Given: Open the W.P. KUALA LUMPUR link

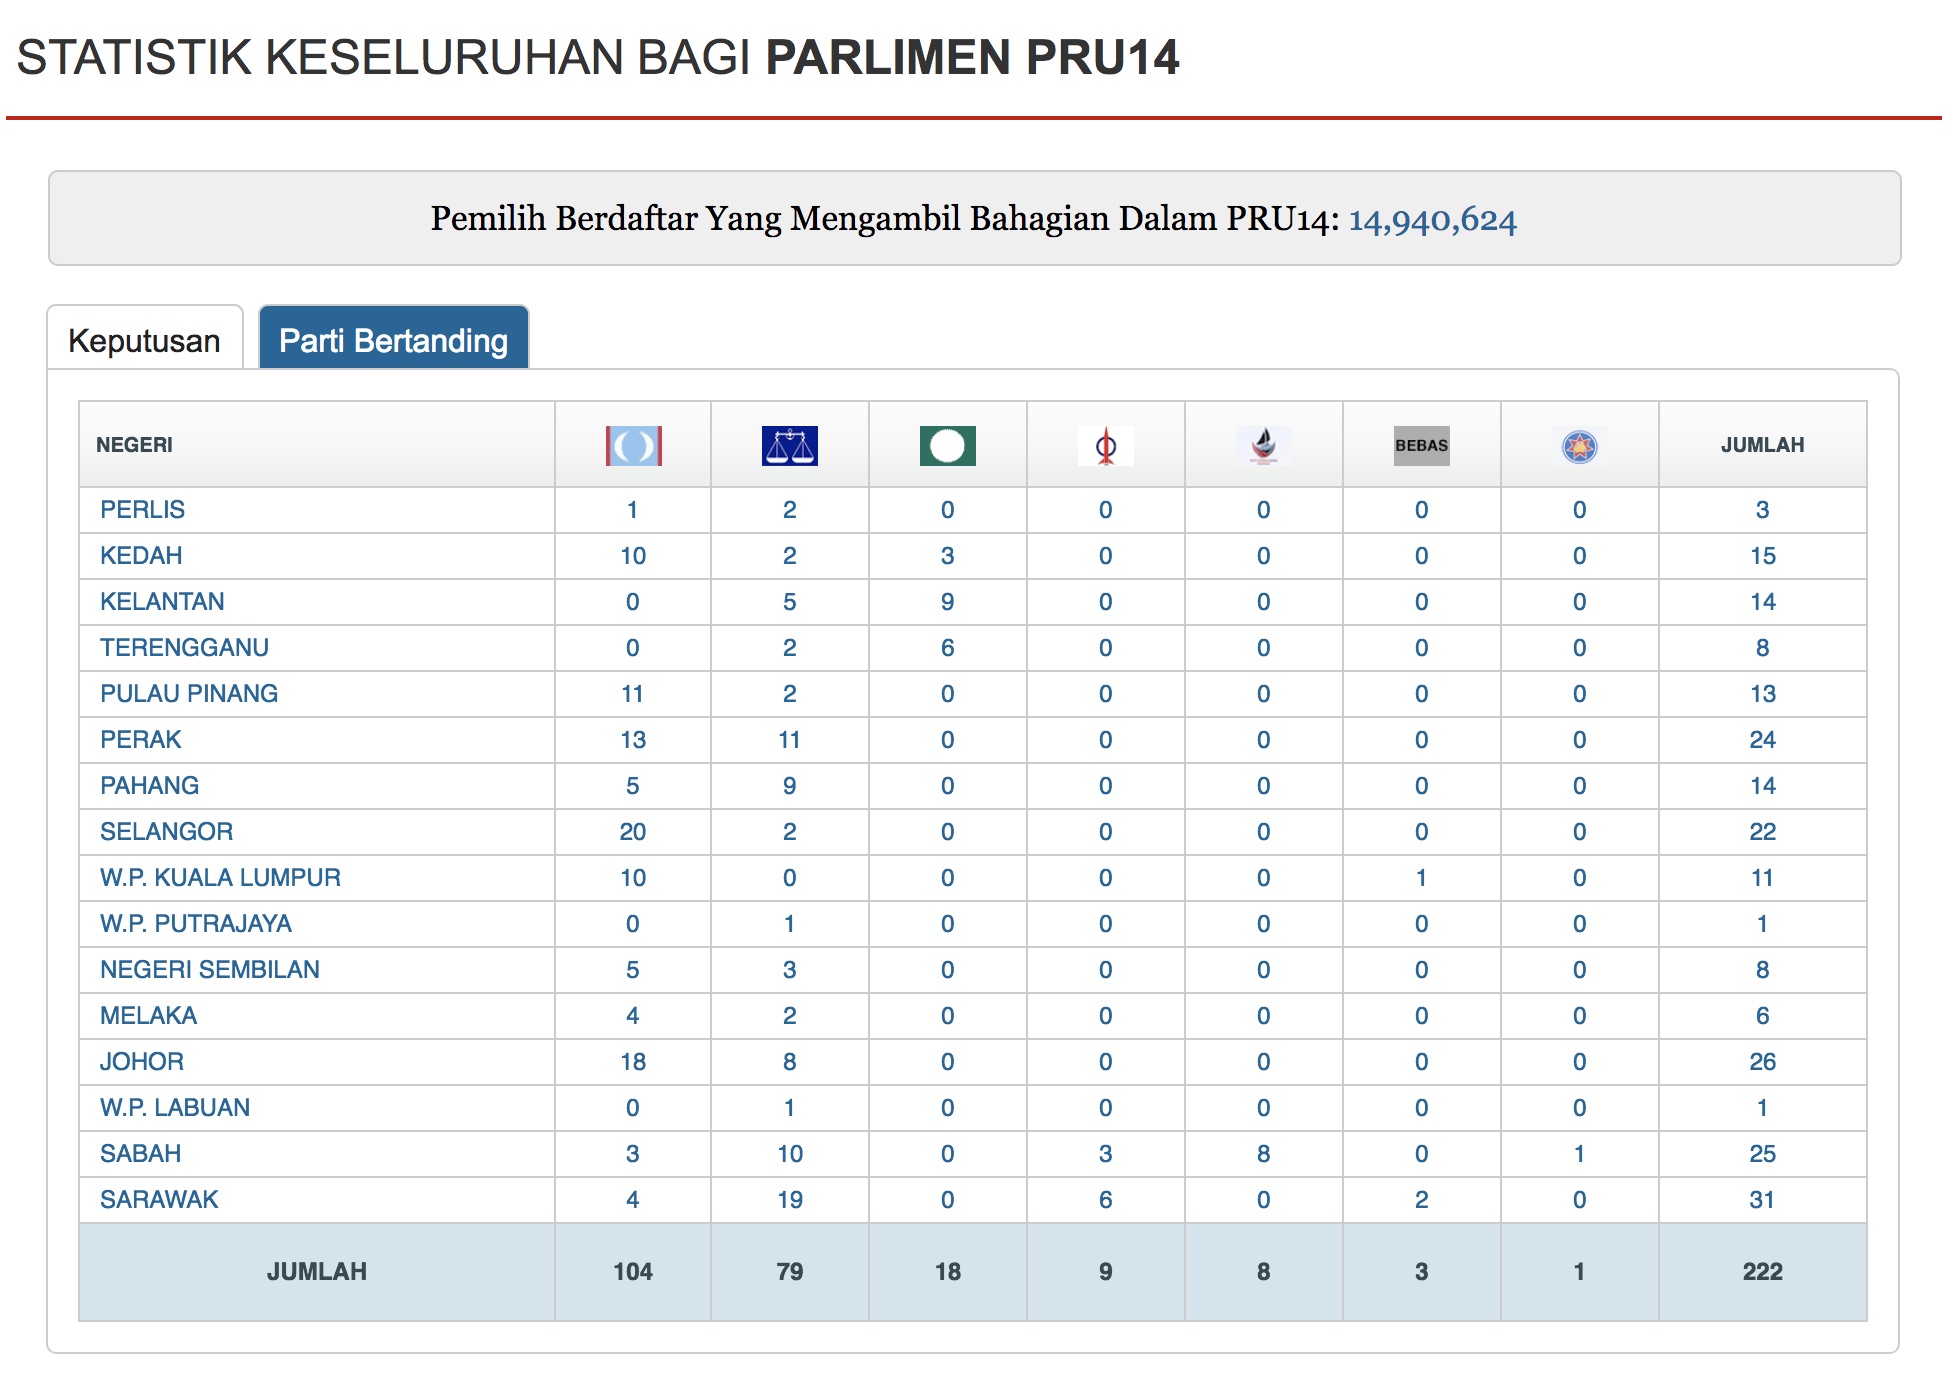Looking at the screenshot, I should point(220,878).
